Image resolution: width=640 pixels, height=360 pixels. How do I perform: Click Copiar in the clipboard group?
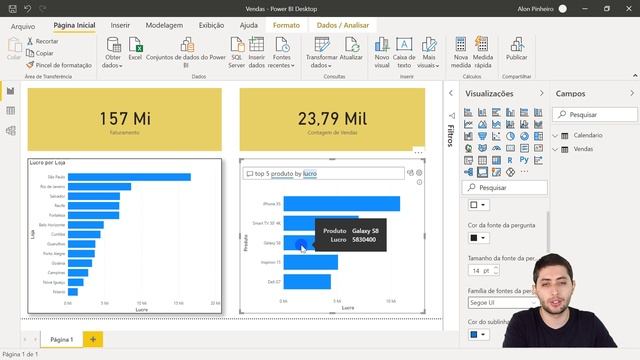click(x=40, y=53)
